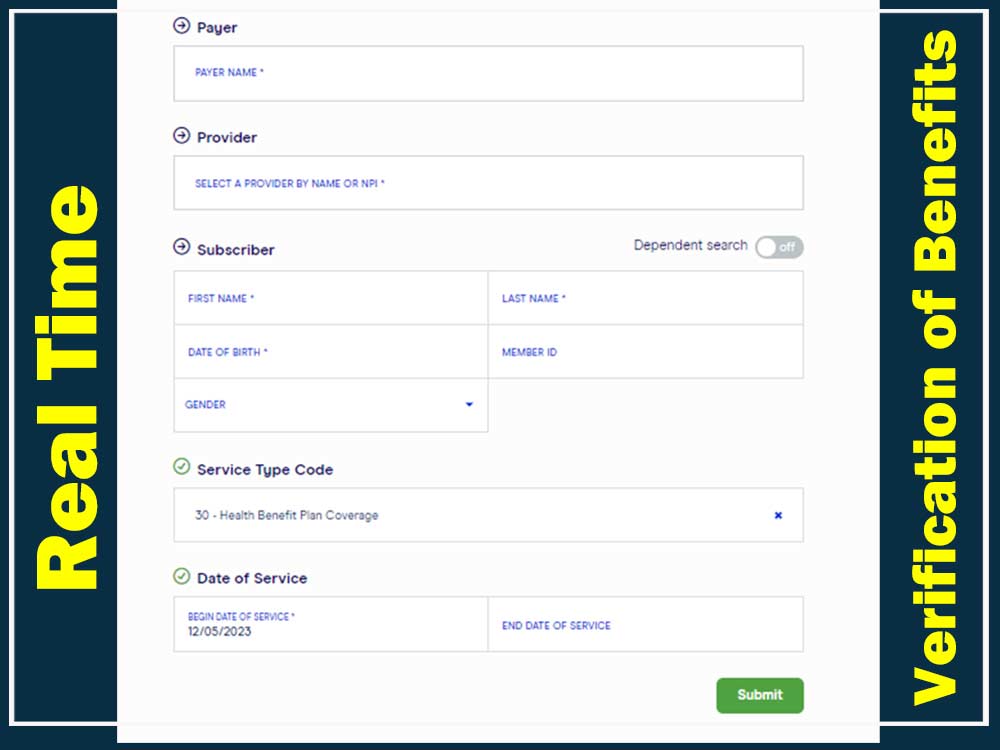Click the 12/05/2023 date value
Viewport: 1000px width, 750px height.
[219, 631]
